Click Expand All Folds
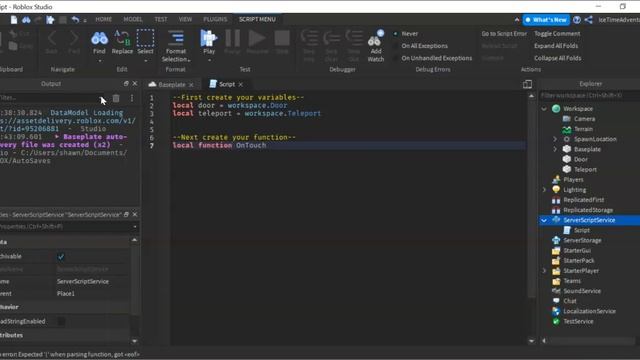 click(x=556, y=46)
